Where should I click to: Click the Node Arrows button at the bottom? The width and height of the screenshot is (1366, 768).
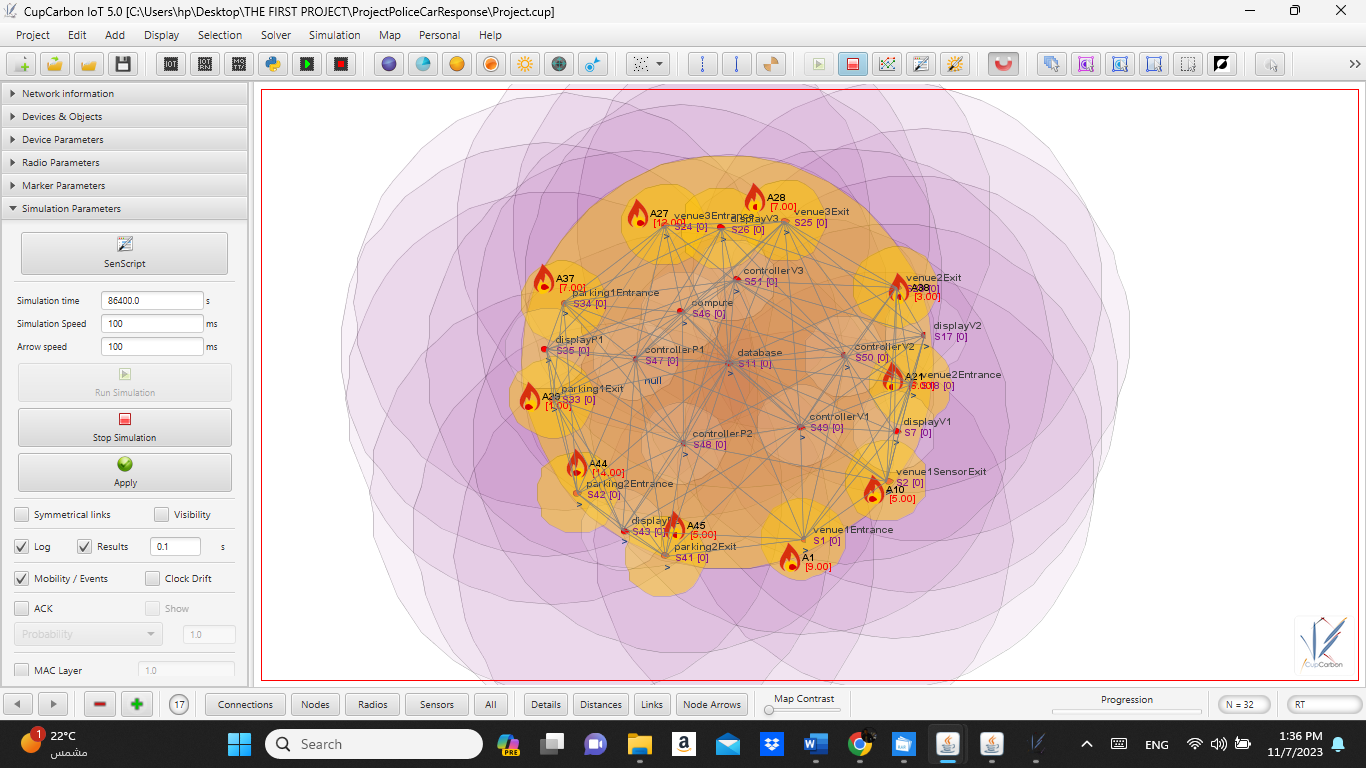(711, 704)
